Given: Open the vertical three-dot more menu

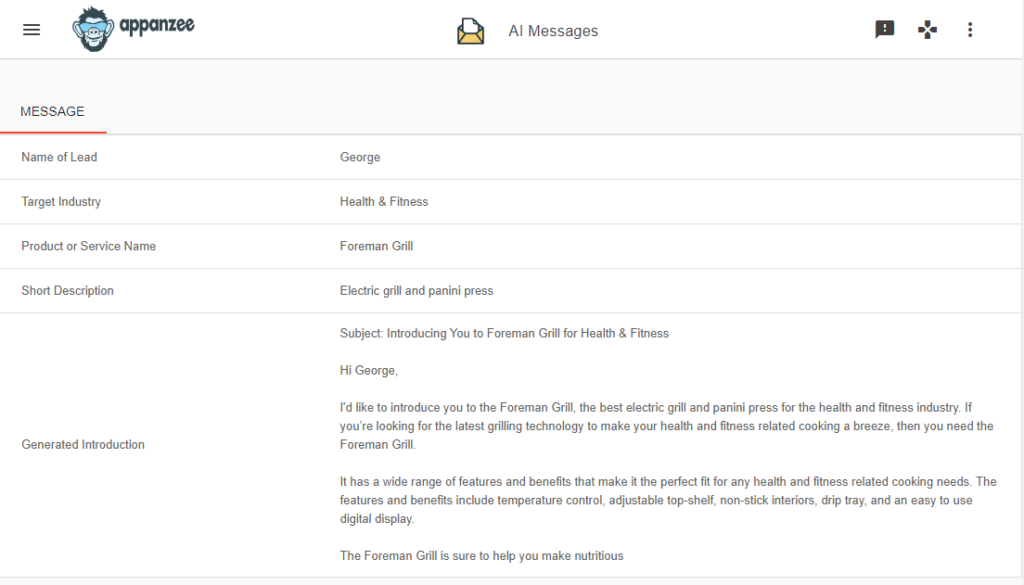Looking at the screenshot, I should (x=970, y=29).
